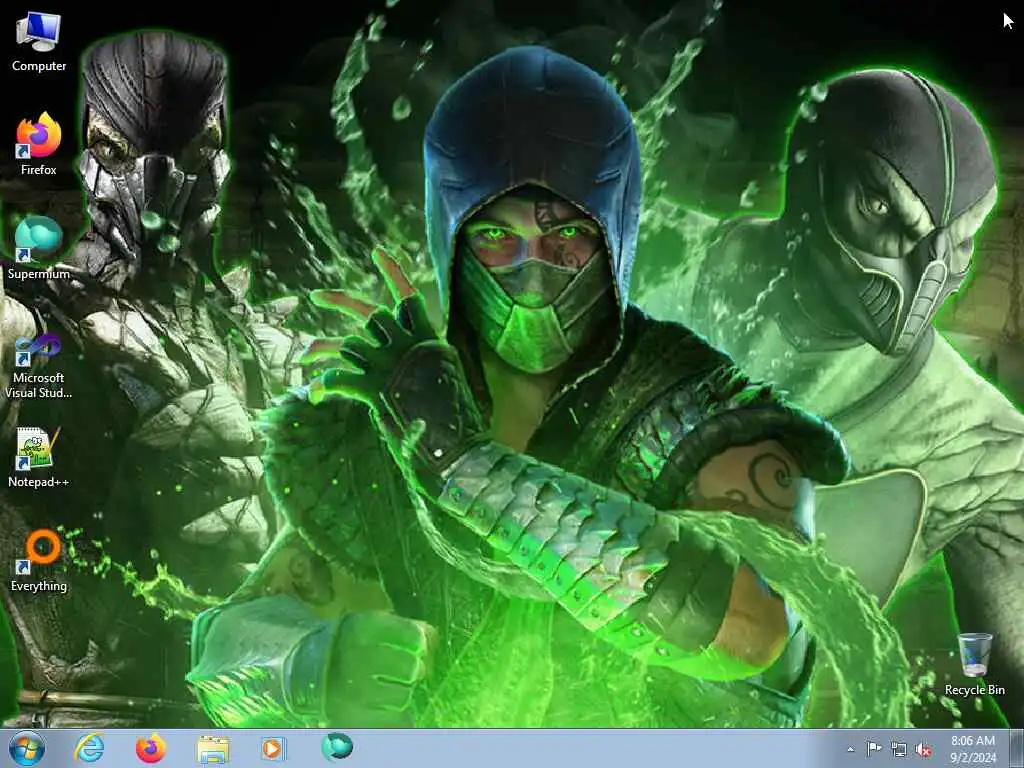Viewport: 1024px width, 768px height.
Task: Select the Firefox desktop shortcut
Action: (39, 144)
